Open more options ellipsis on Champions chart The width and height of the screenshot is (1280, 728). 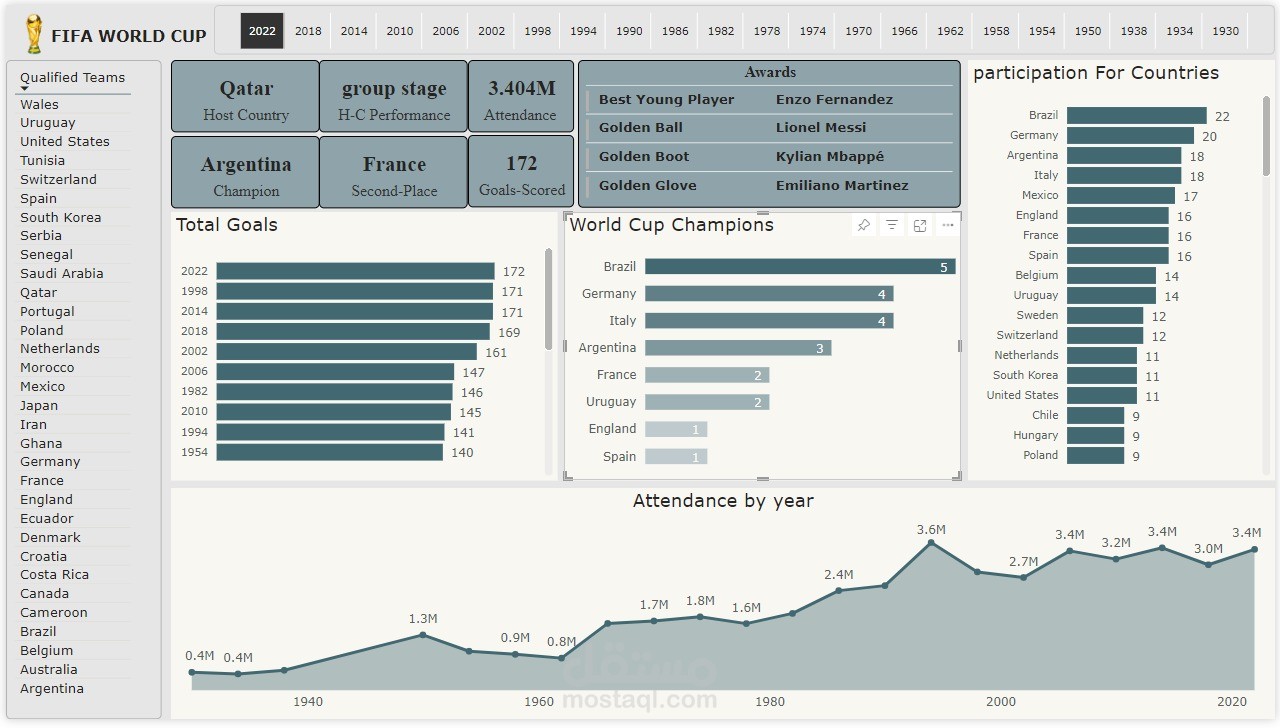(x=948, y=226)
